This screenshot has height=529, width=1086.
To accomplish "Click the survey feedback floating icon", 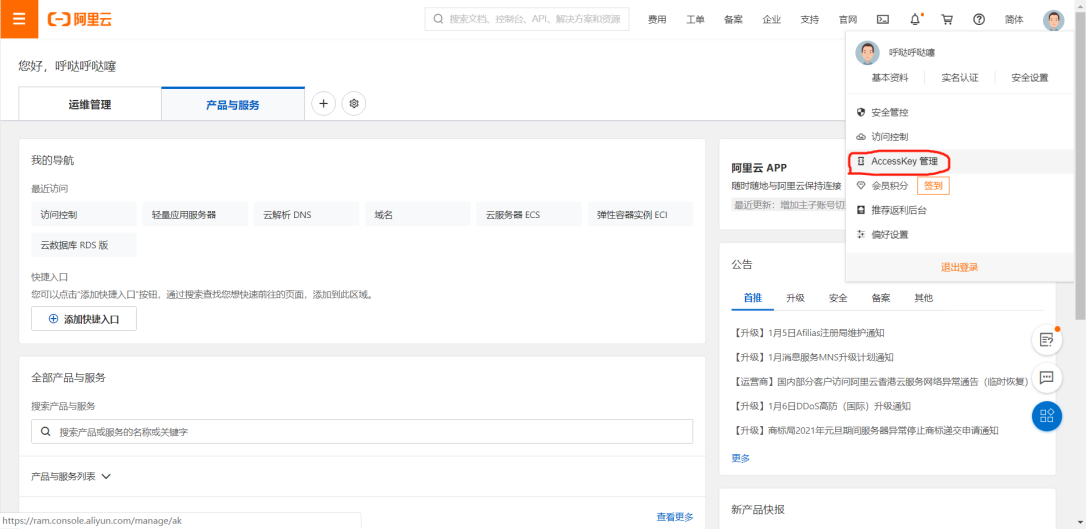I will tap(1047, 339).
